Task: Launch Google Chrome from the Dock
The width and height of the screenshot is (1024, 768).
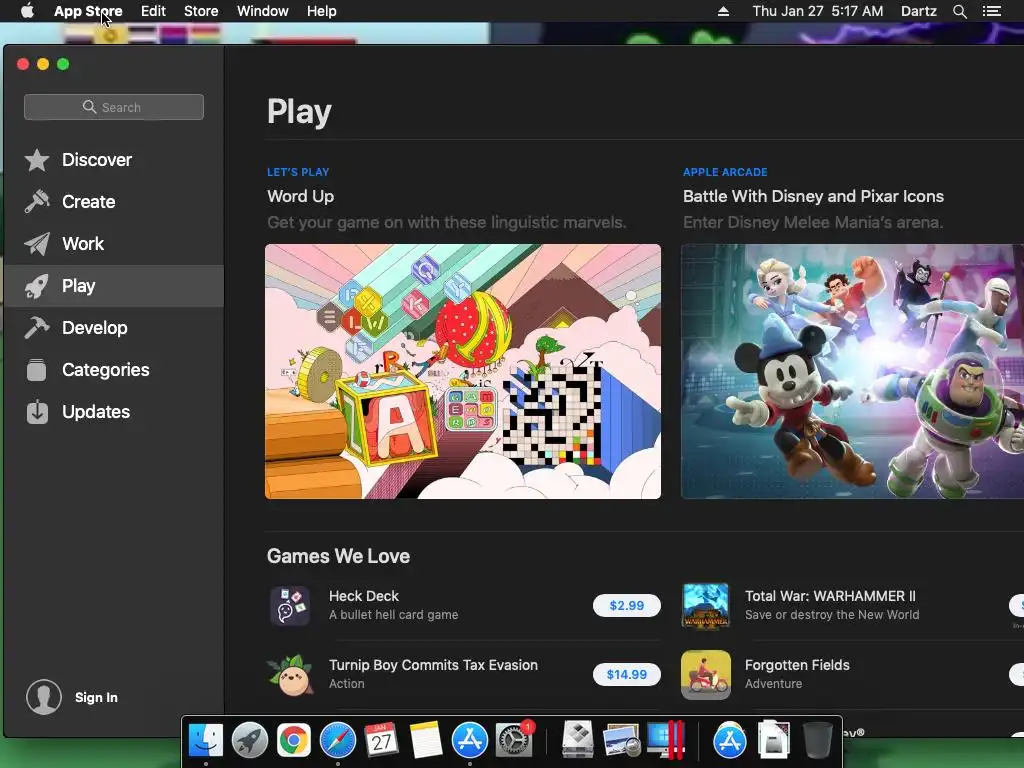Action: pyautogui.click(x=294, y=741)
